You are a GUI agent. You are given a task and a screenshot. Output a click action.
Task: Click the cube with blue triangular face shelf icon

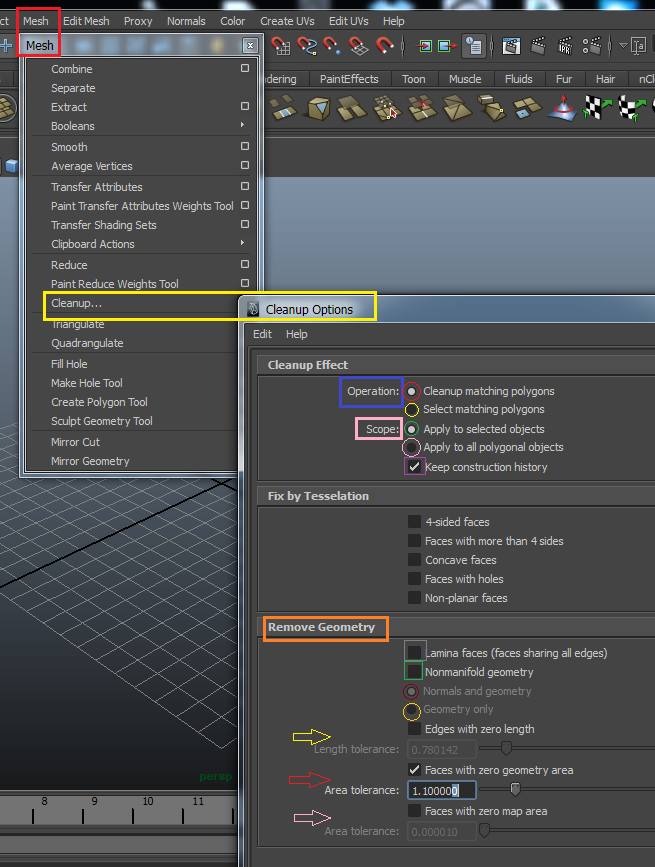tap(318, 108)
